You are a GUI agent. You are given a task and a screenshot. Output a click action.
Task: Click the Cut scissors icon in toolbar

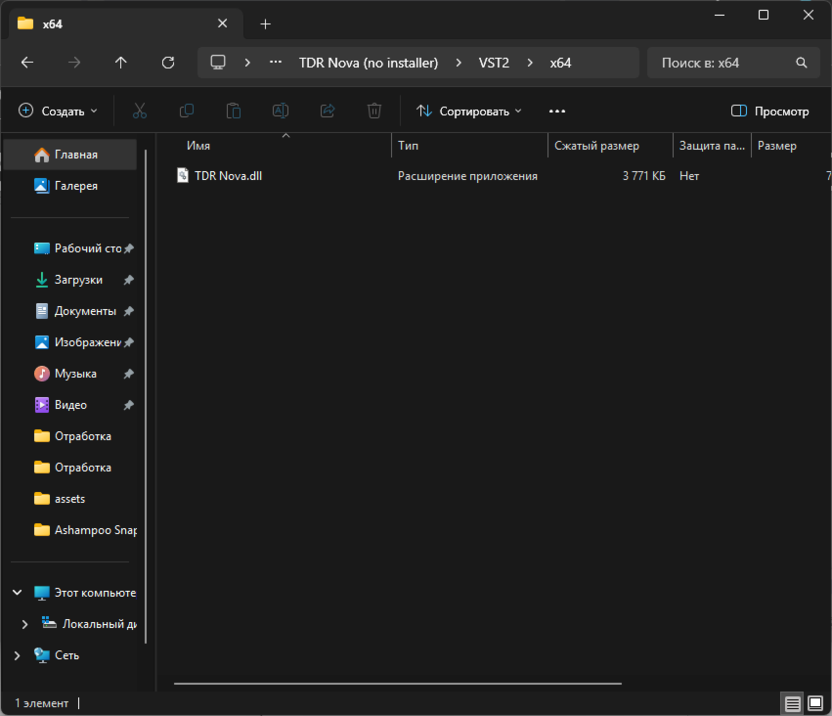tap(140, 111)
